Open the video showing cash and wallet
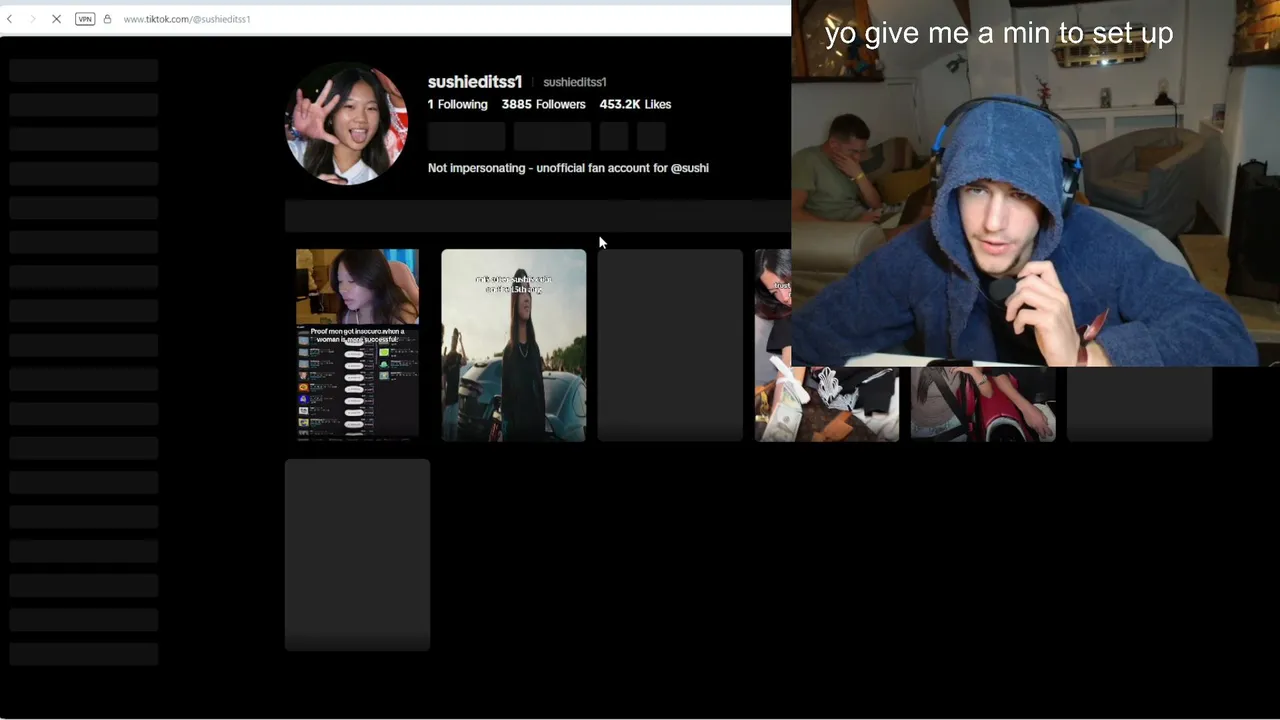The image size is (1280, 720). click(x=827, y=404)
